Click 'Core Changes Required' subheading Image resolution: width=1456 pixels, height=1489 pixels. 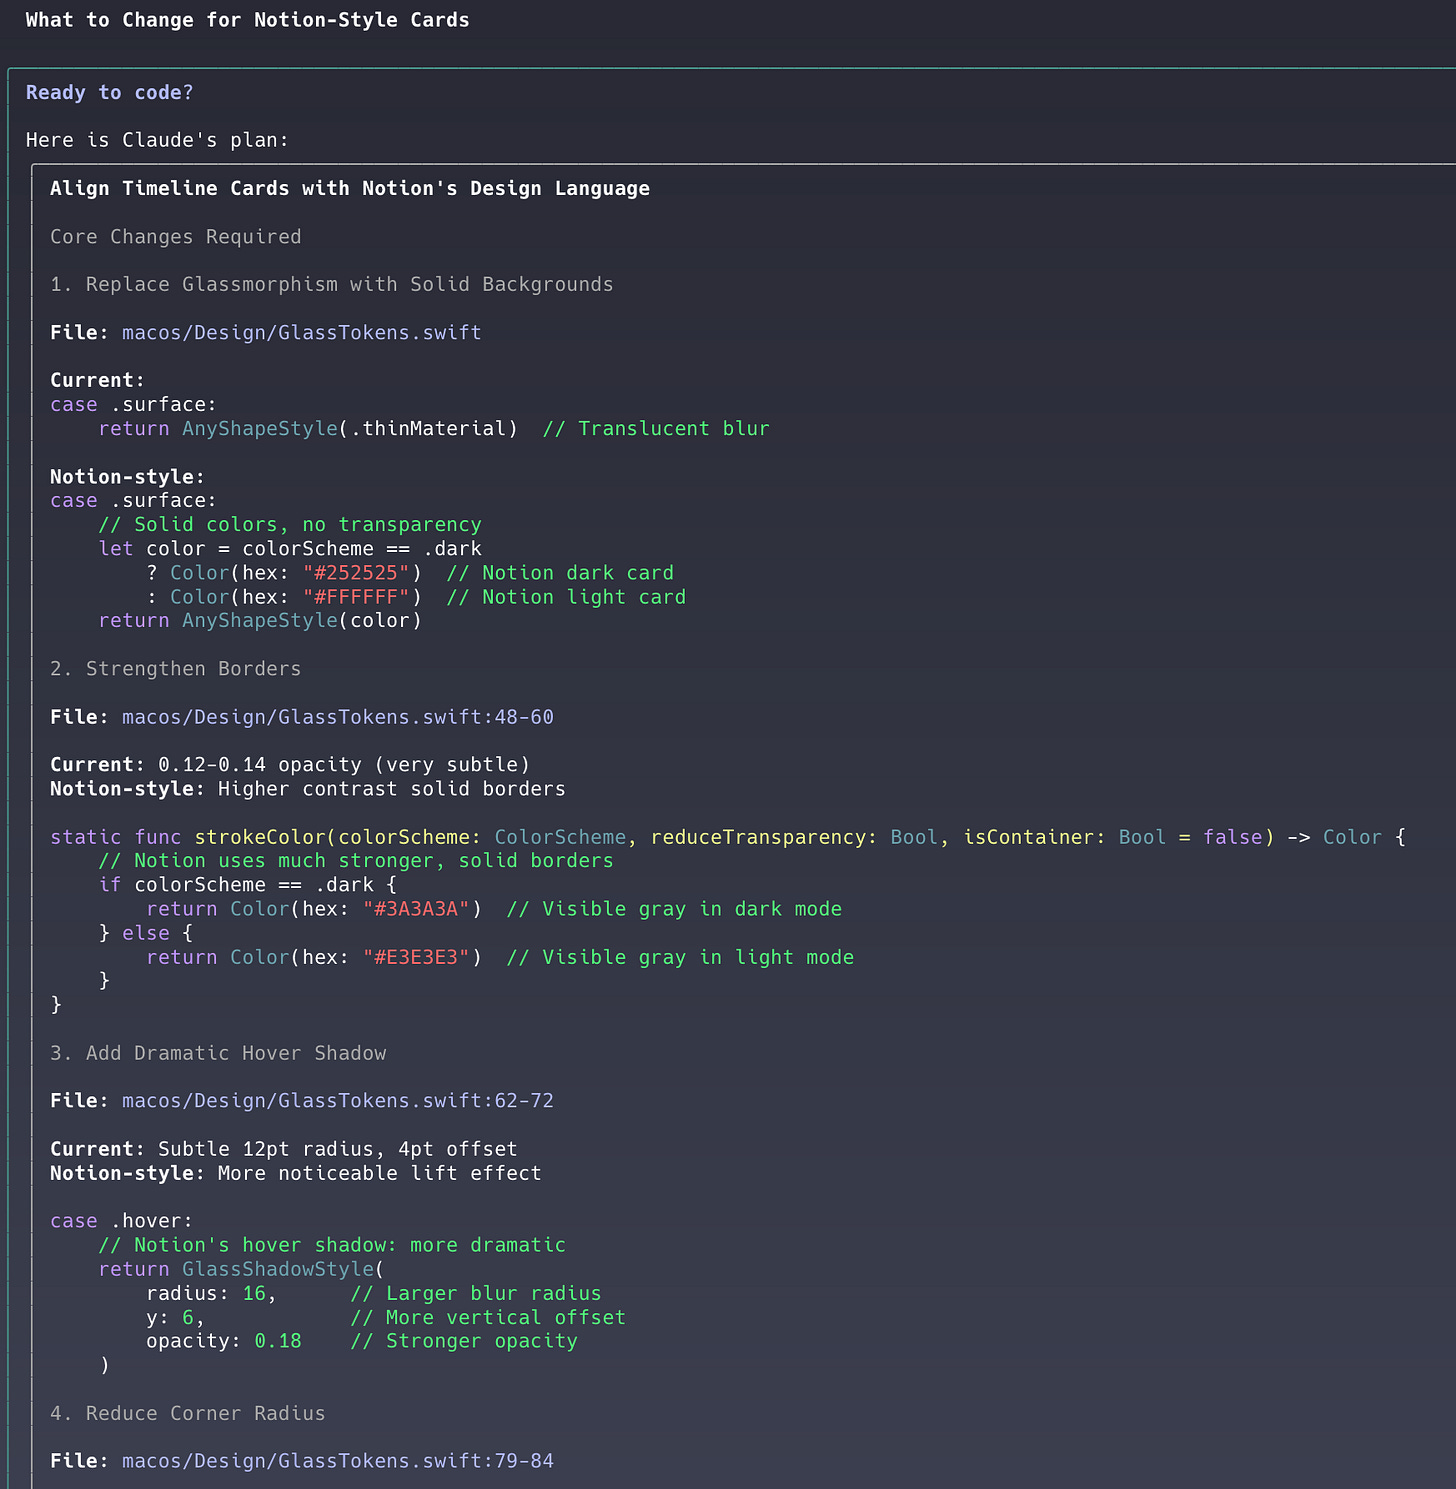(175, 236)
